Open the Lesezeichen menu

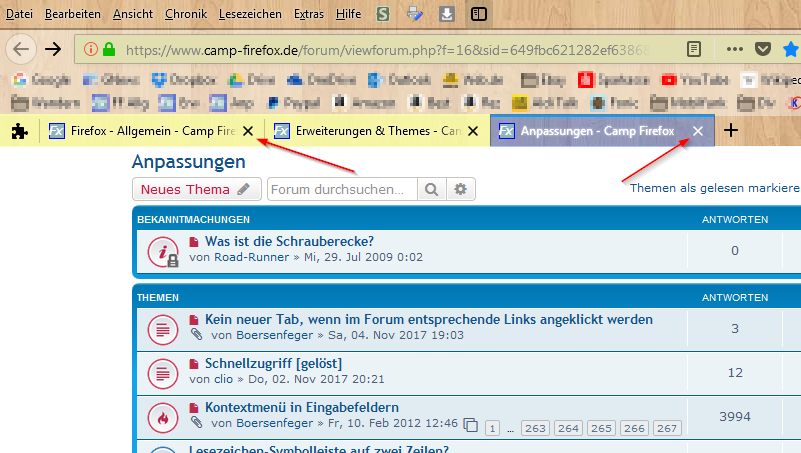(x=250, y=14)
